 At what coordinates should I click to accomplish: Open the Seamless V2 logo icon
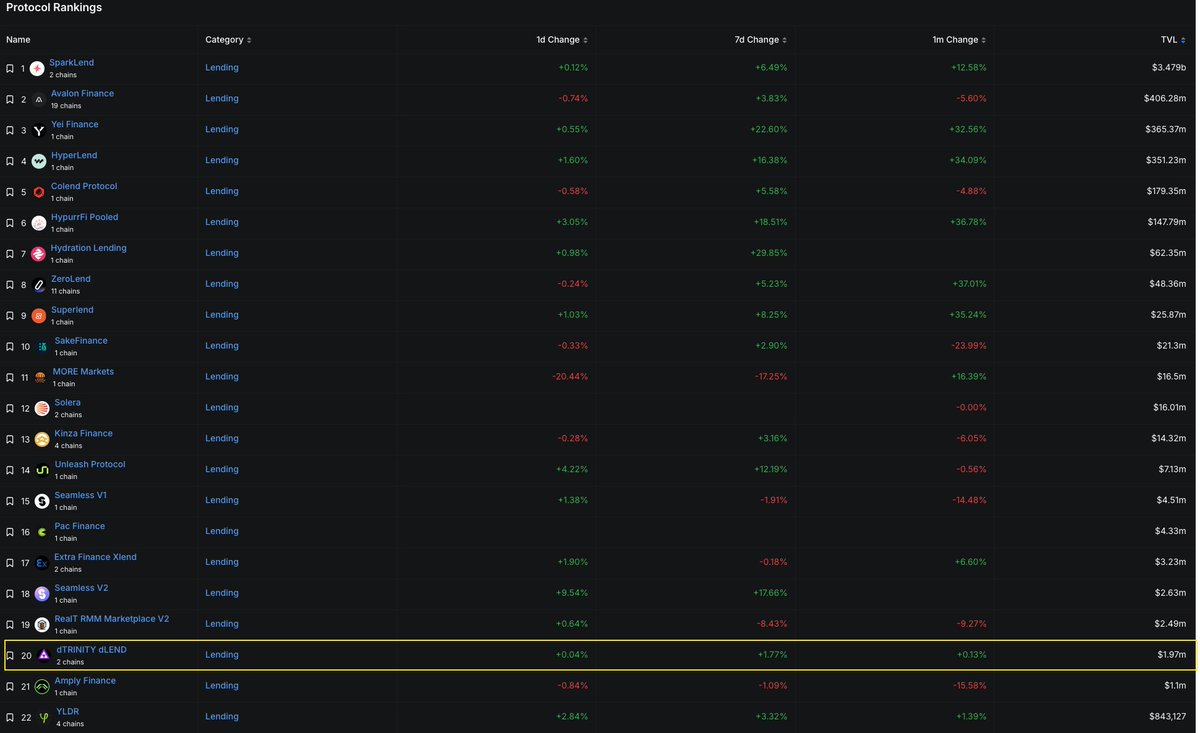click(x=42, y=594)
